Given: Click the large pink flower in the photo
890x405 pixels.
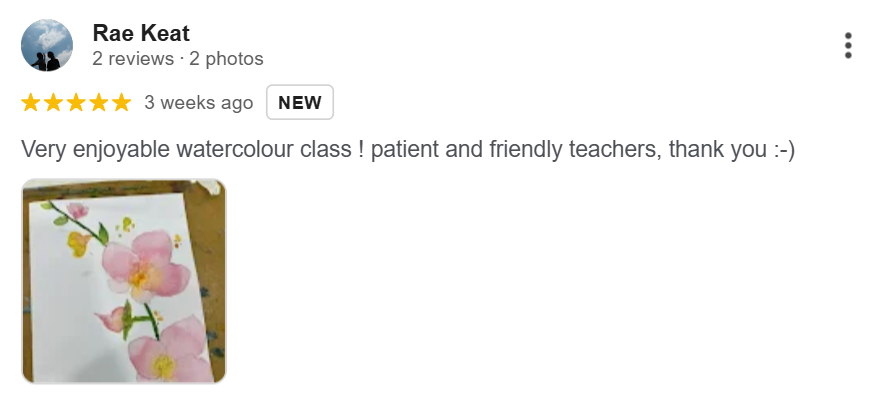Looking at the screenshot, I should (x=140, y=262).
